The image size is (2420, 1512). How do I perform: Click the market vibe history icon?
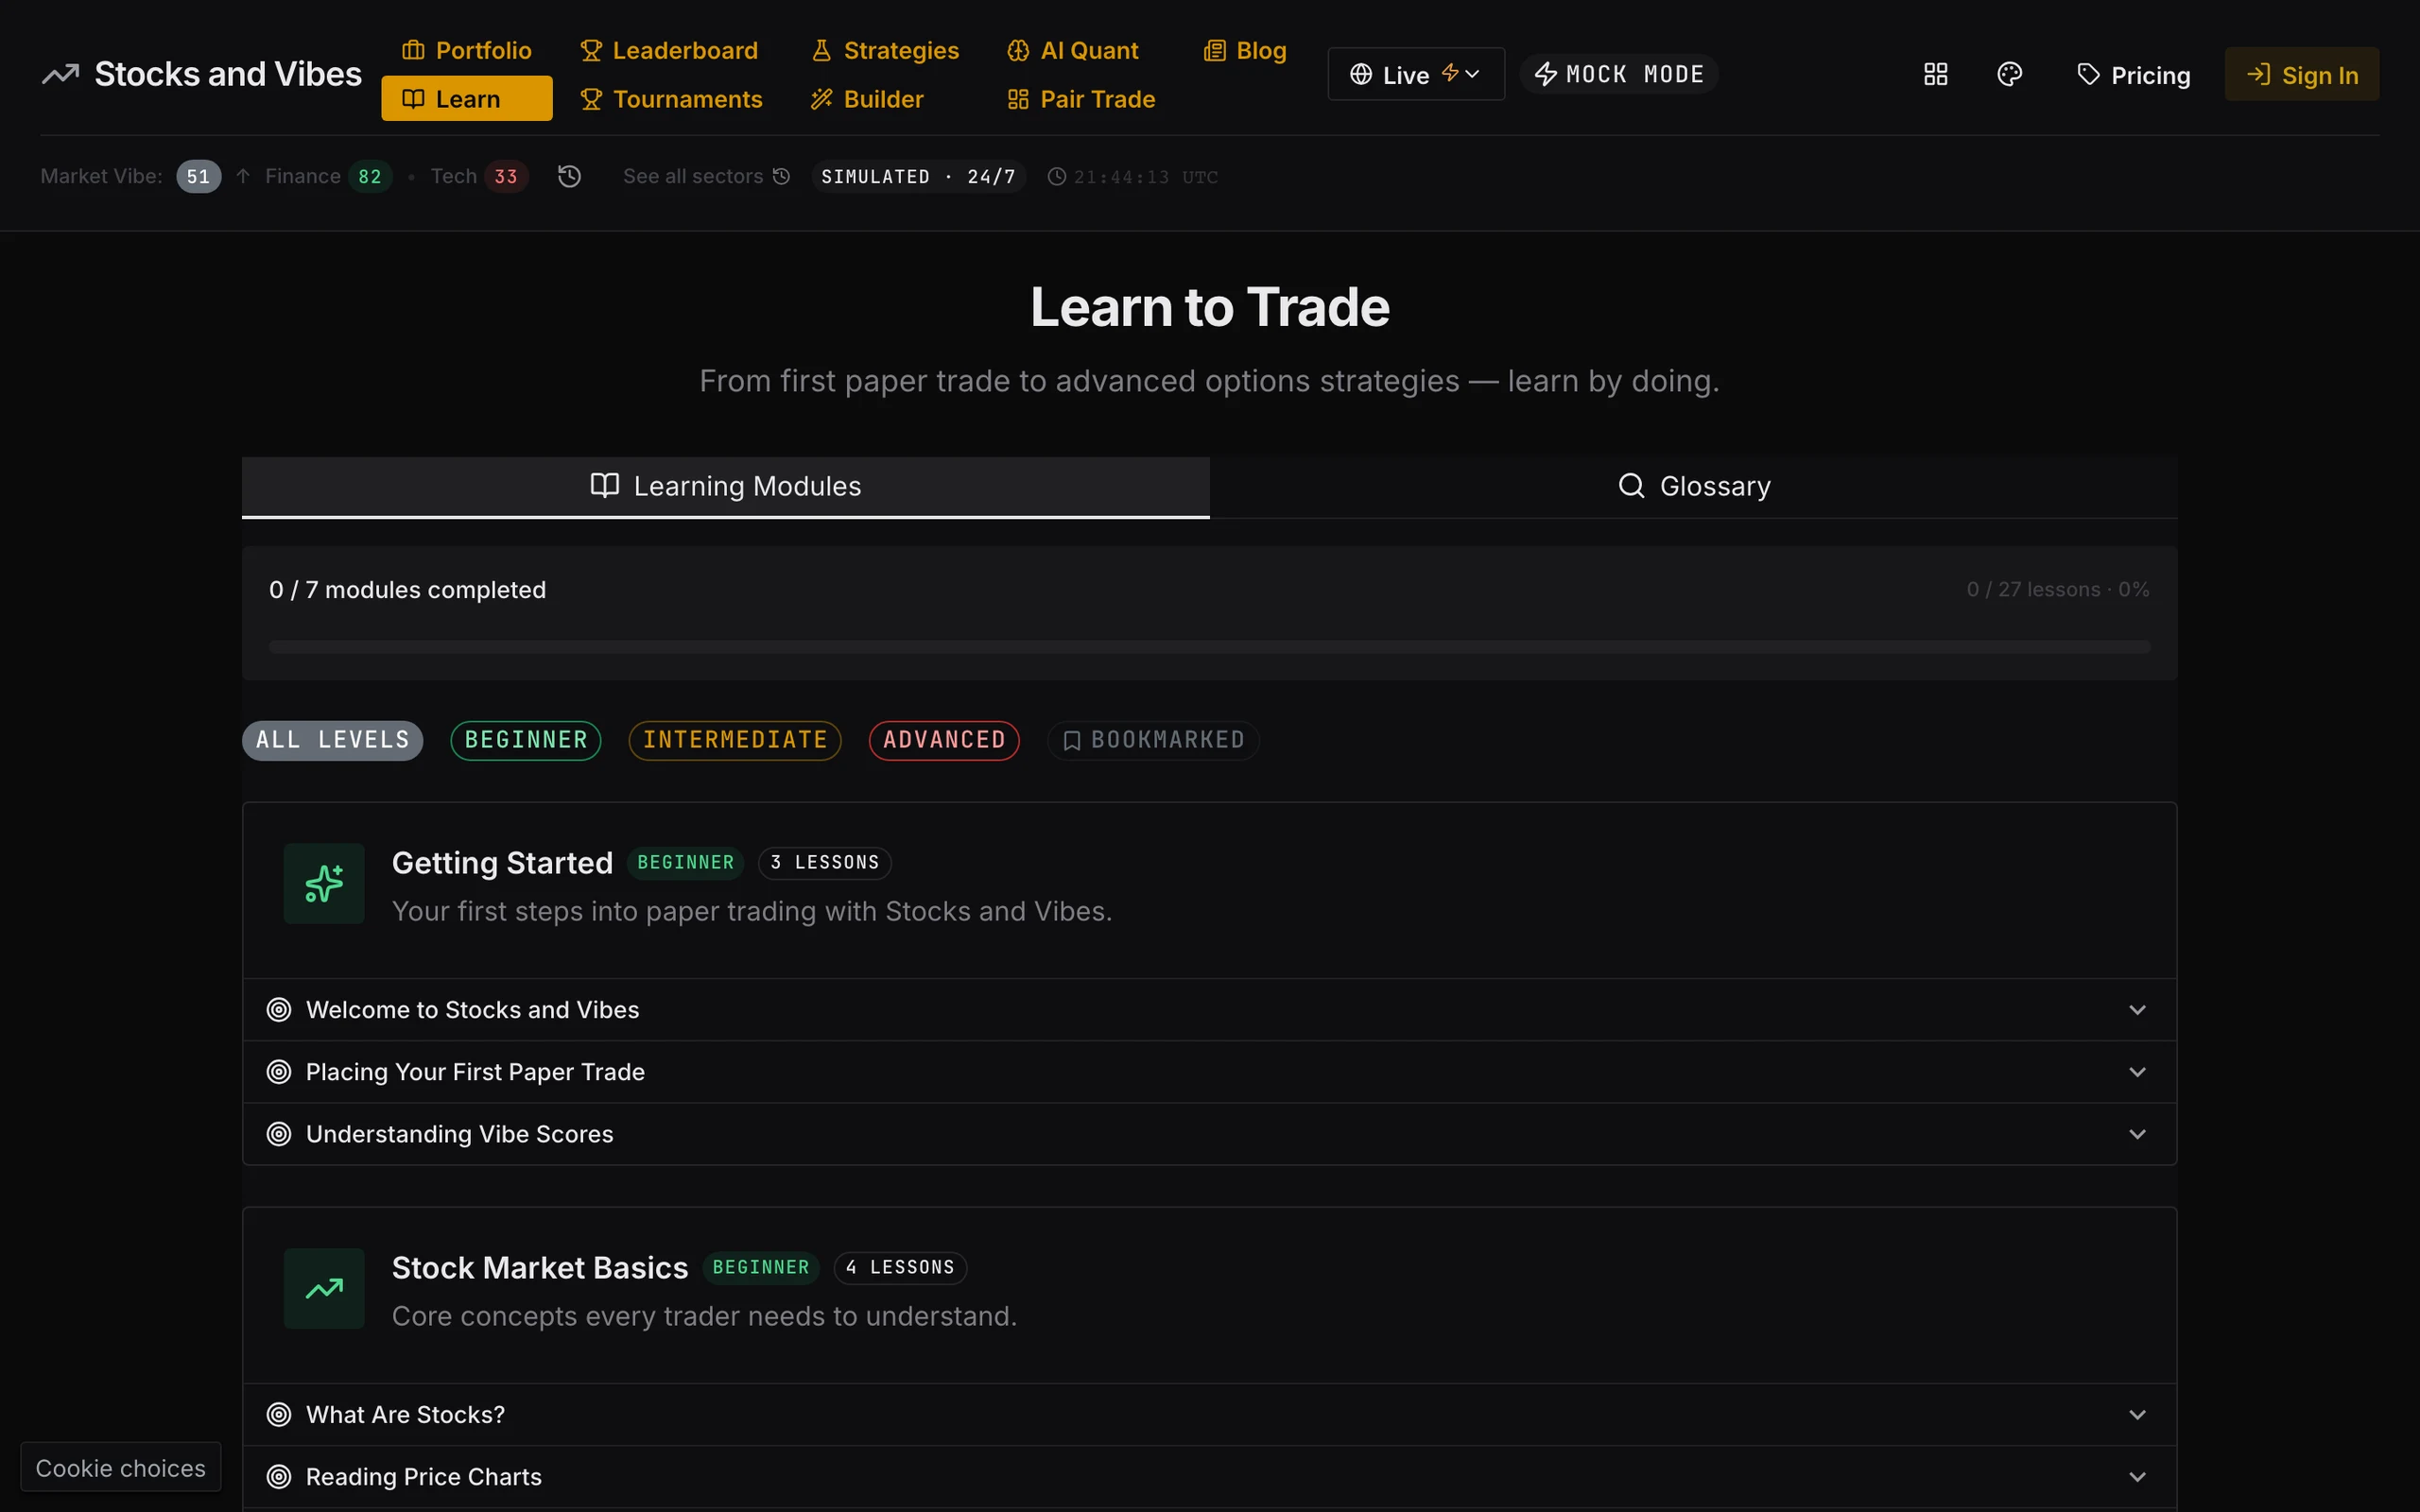pyautogui.click(x=569, y=176)
